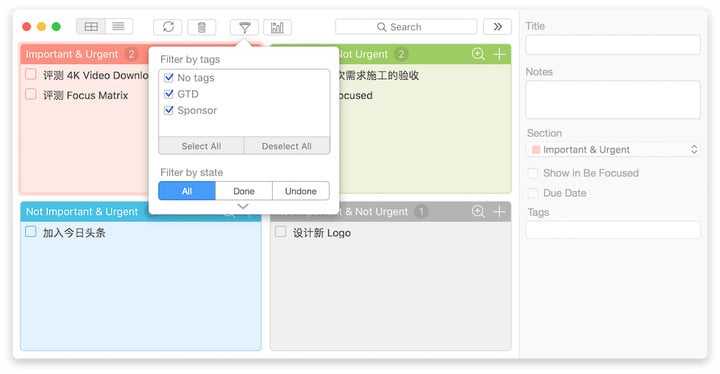Add task to green Not Urgent quadrant
This screenshot has height=374, width=720.
pyautogui.click(x=499, y=54)
